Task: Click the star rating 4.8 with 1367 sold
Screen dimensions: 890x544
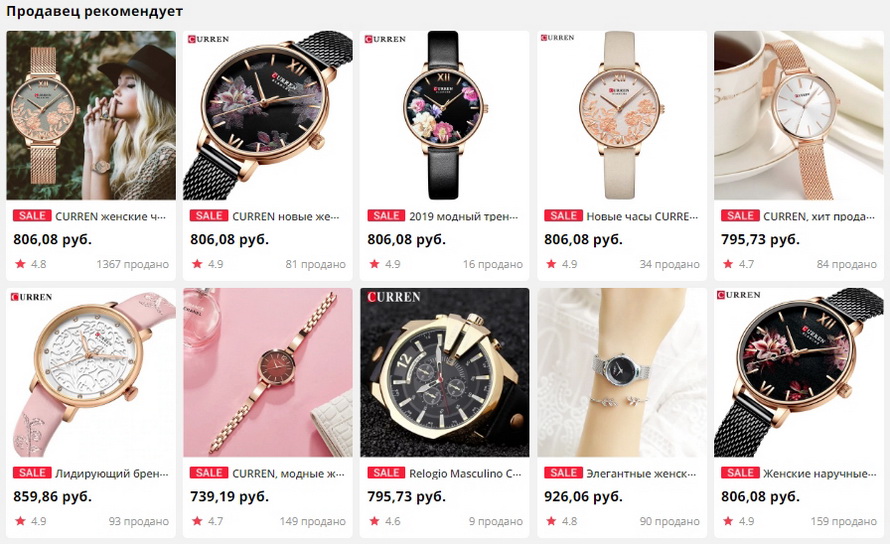Action: [x=31, y=264]
